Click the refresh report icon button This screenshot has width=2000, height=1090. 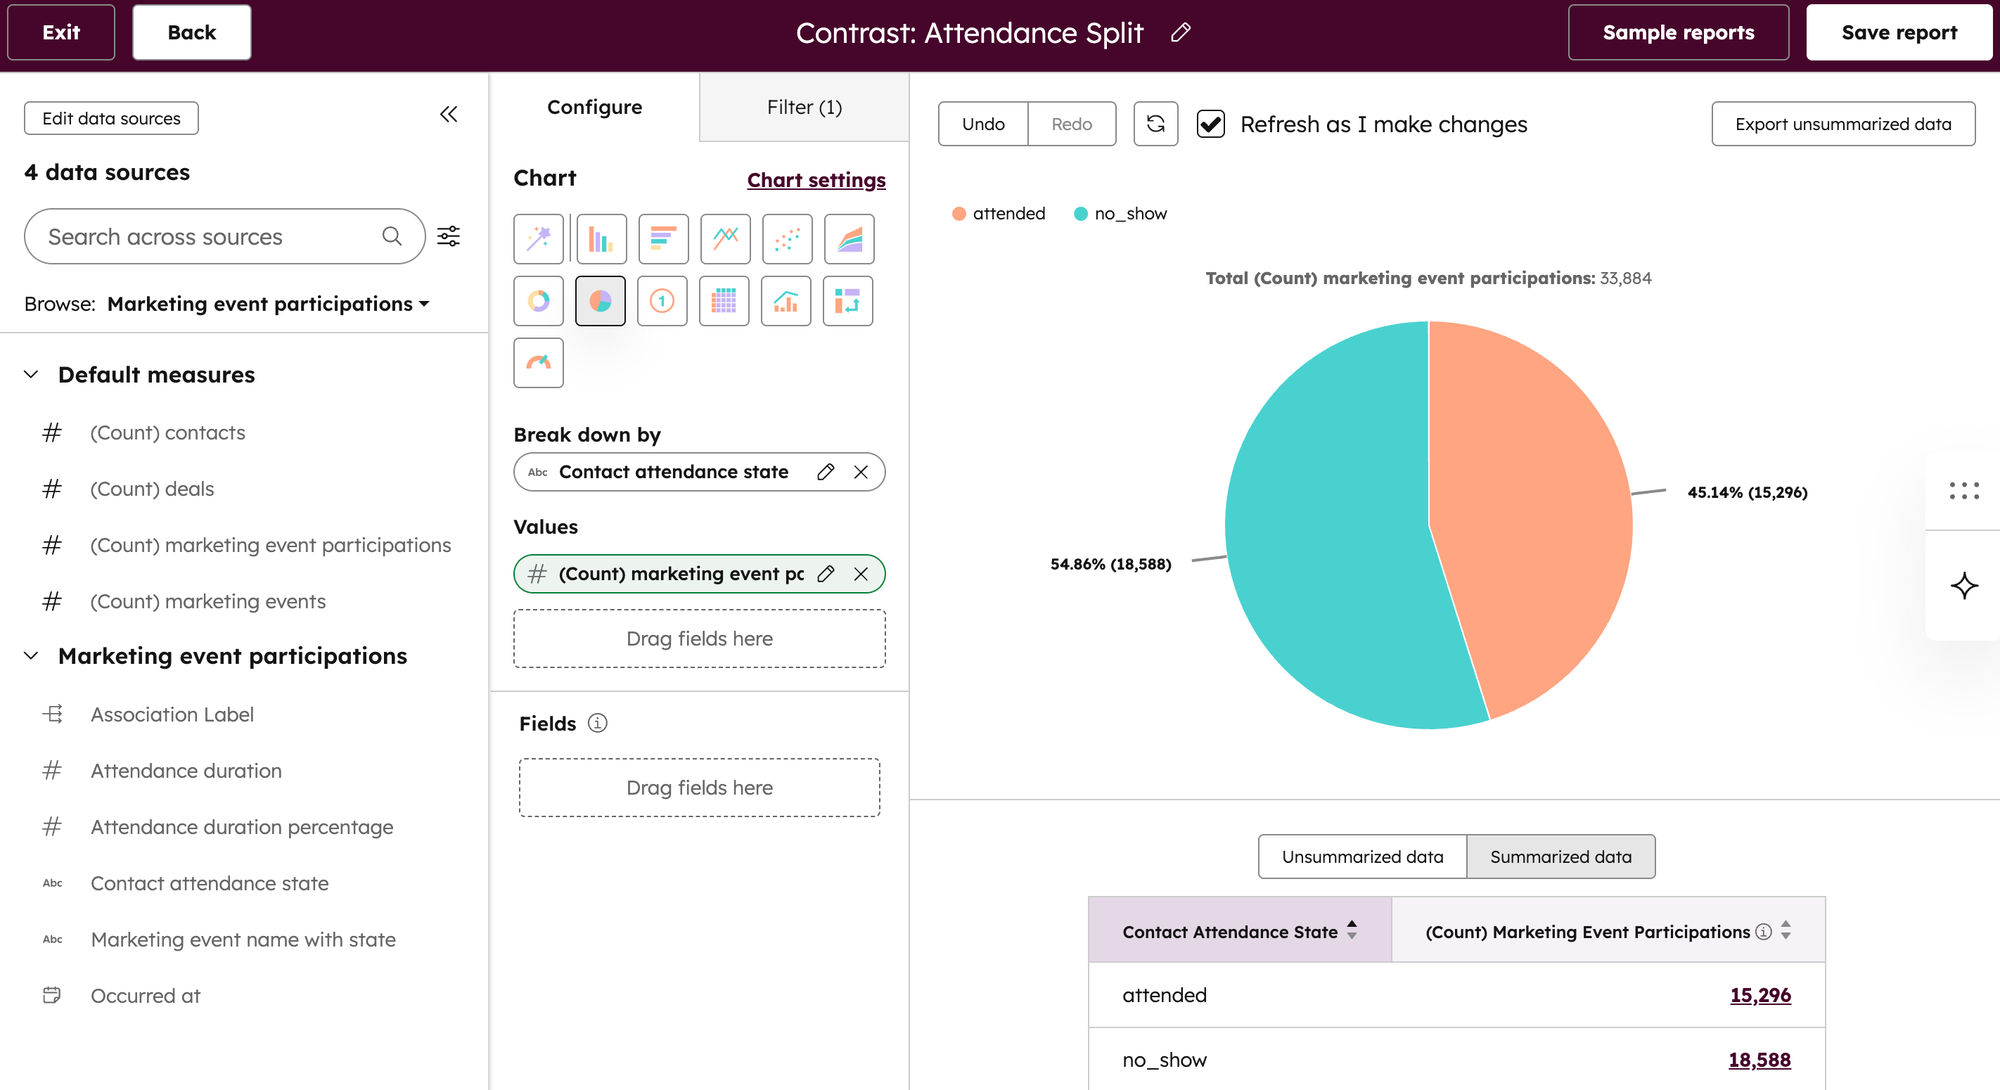(x=1155, y=124)
